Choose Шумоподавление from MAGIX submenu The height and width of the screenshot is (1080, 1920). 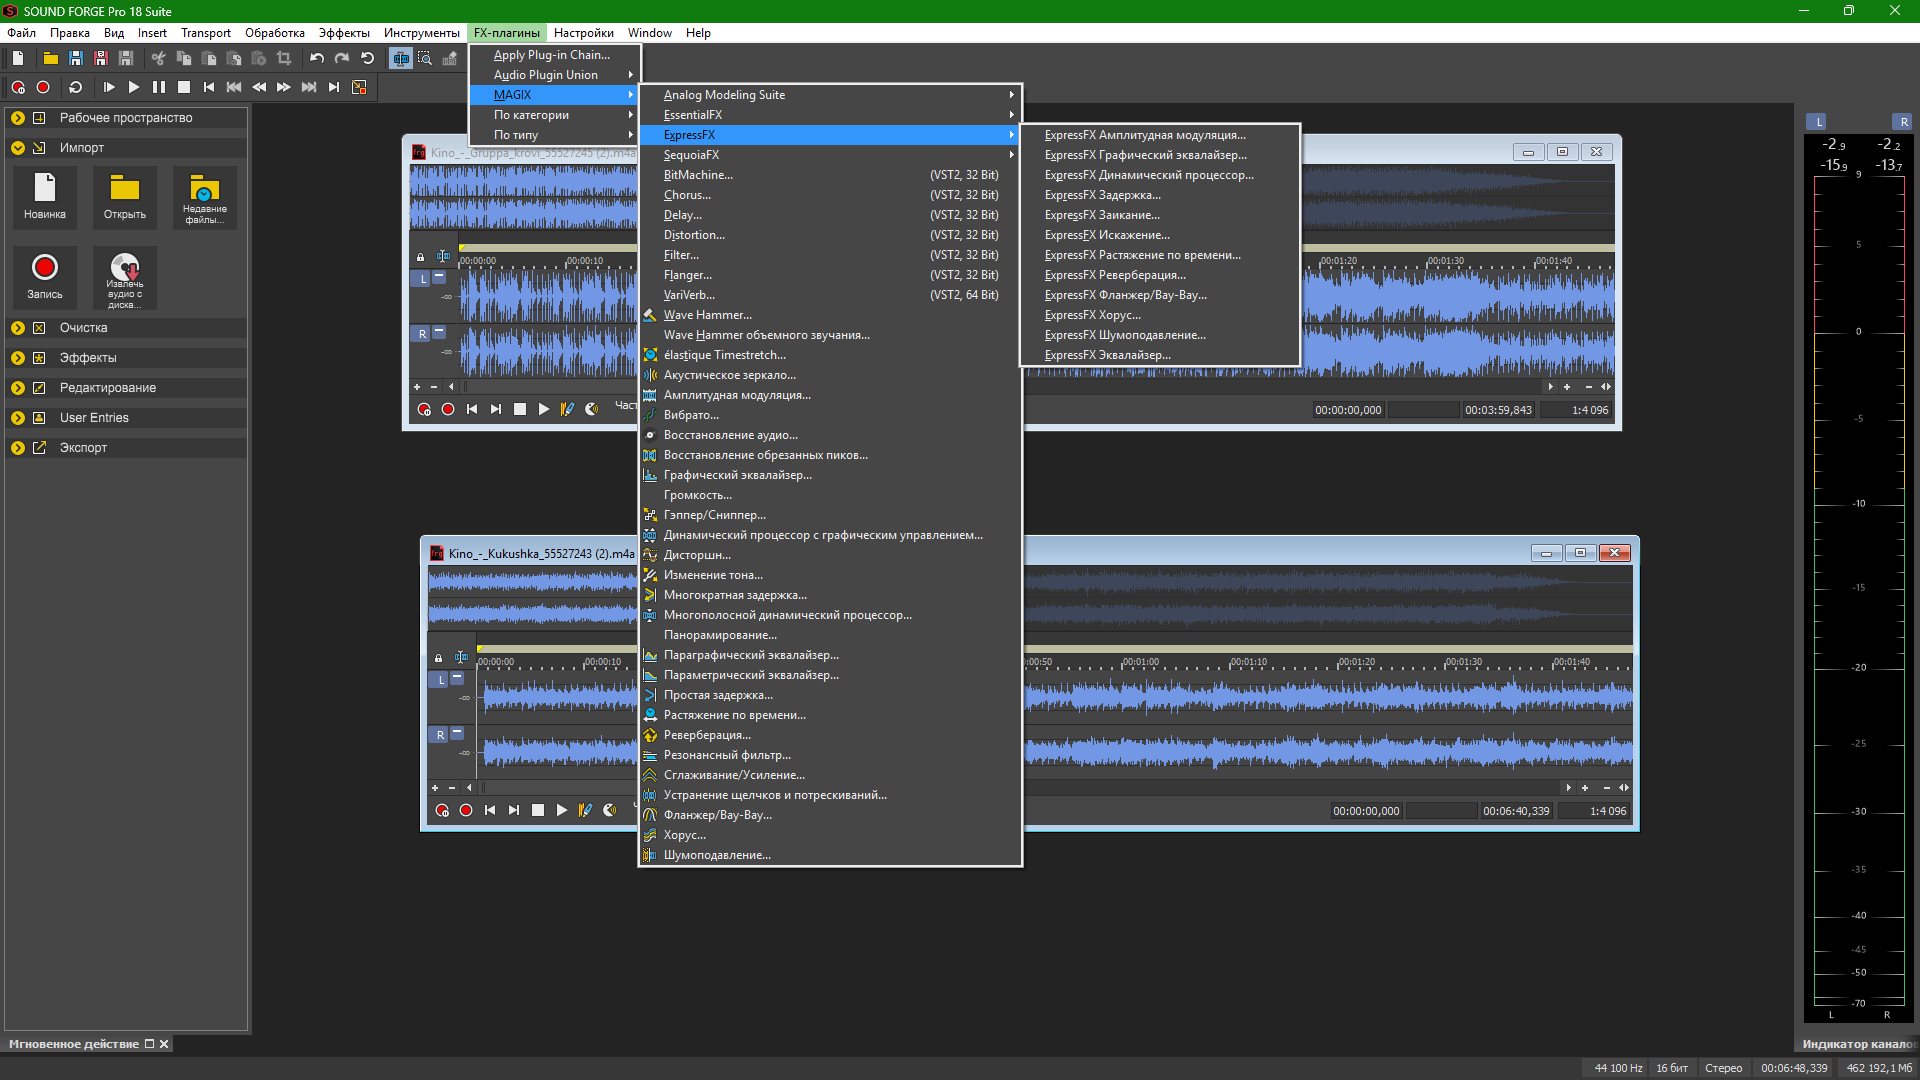[x=717, y=855]
